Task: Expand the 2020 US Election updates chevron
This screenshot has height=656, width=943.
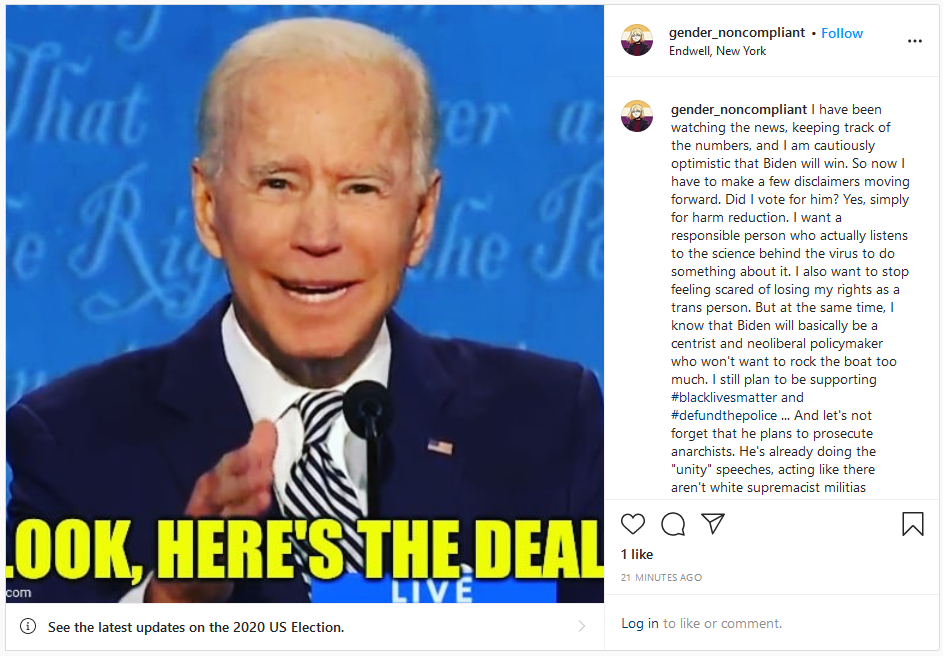Action: (582, 627)
